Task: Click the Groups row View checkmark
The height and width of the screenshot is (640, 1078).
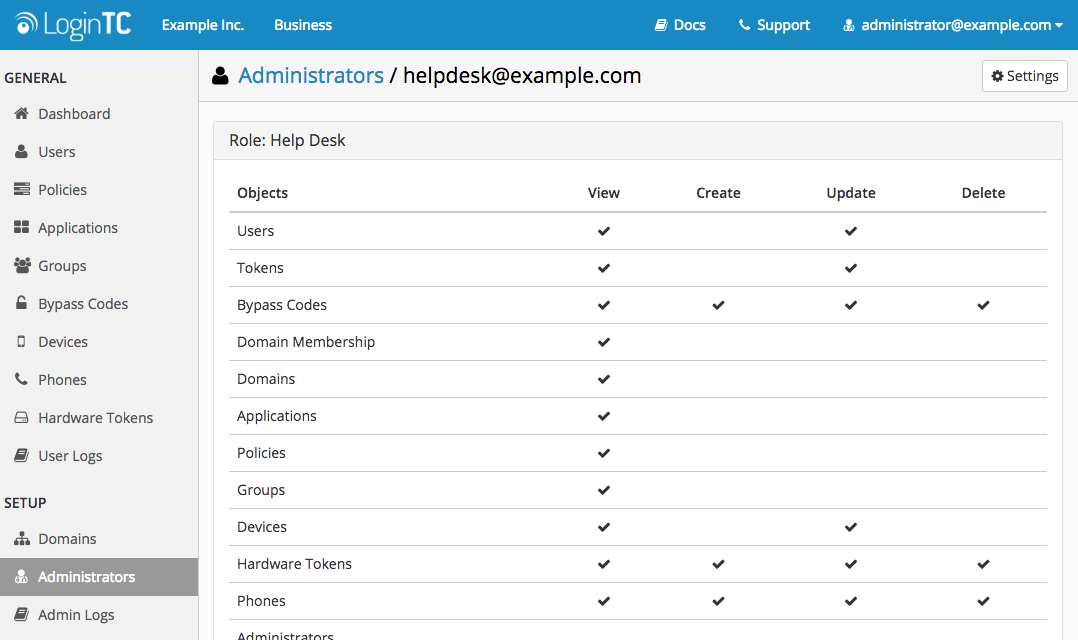Action: coord(604,490)
